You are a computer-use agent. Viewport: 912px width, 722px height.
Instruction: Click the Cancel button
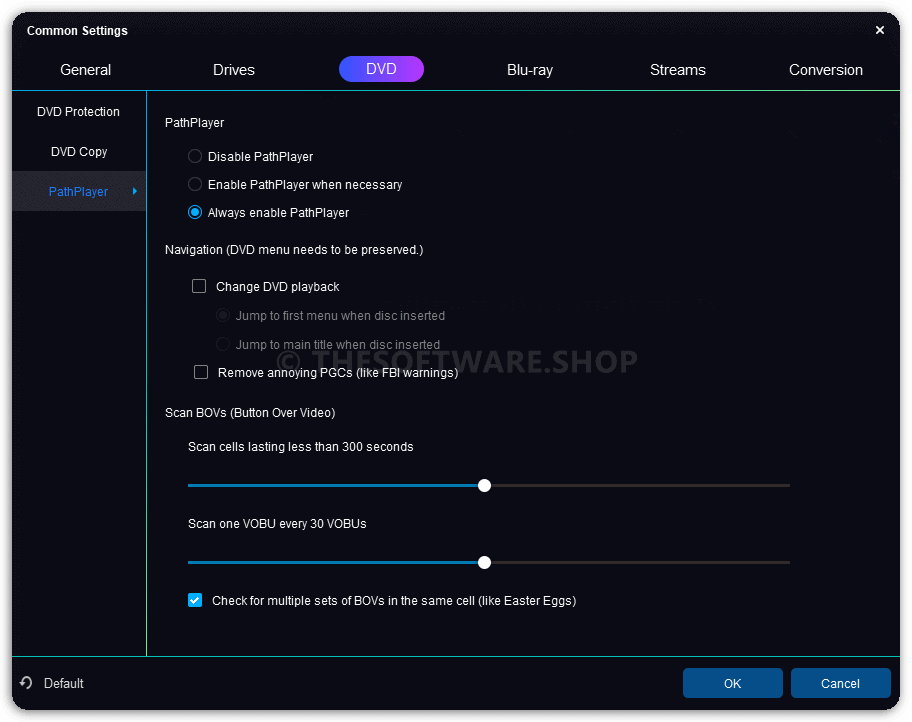point(840,683)
